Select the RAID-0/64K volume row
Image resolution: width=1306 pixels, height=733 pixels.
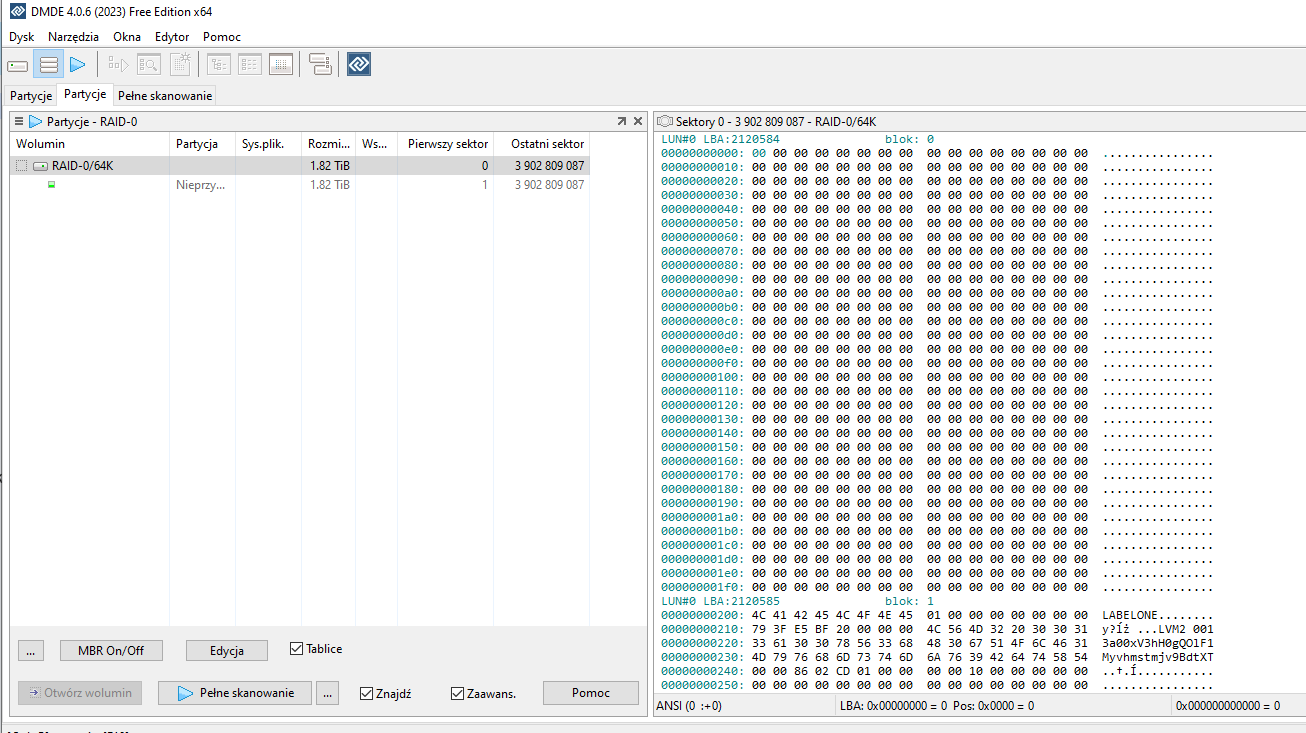coord(300,166)
